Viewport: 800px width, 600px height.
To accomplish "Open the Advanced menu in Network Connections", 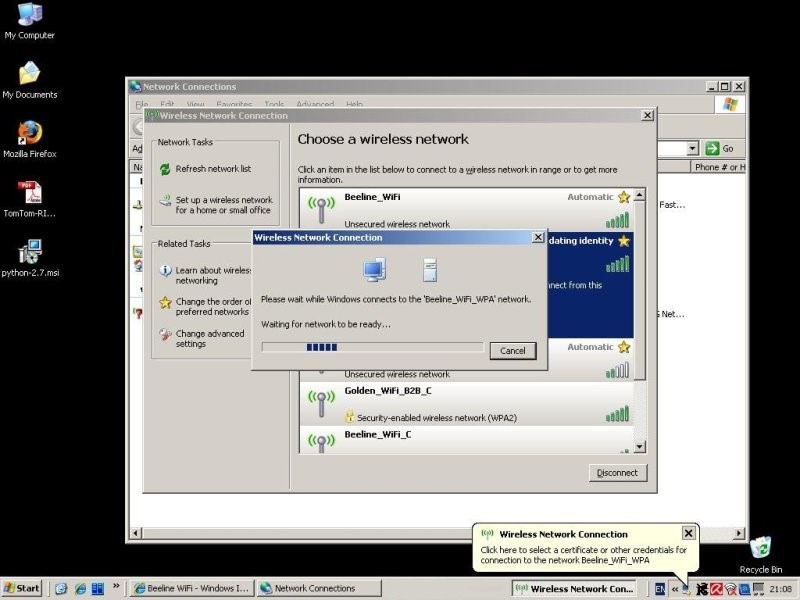I will click(x=315, y=104).
